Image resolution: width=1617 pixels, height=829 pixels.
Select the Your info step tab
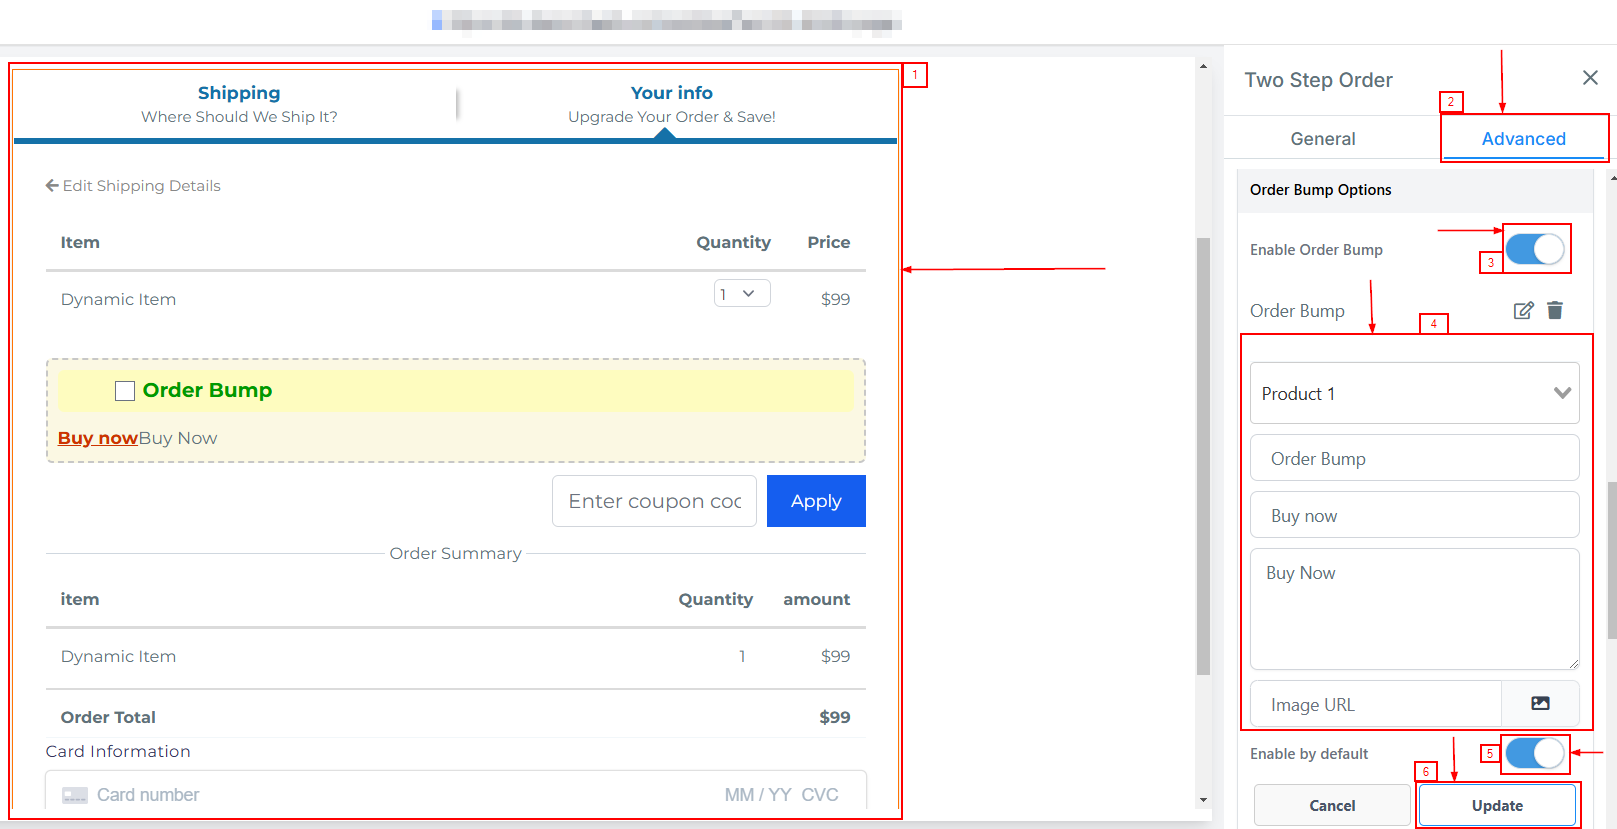pyautogui.click(x=672, y=104)
